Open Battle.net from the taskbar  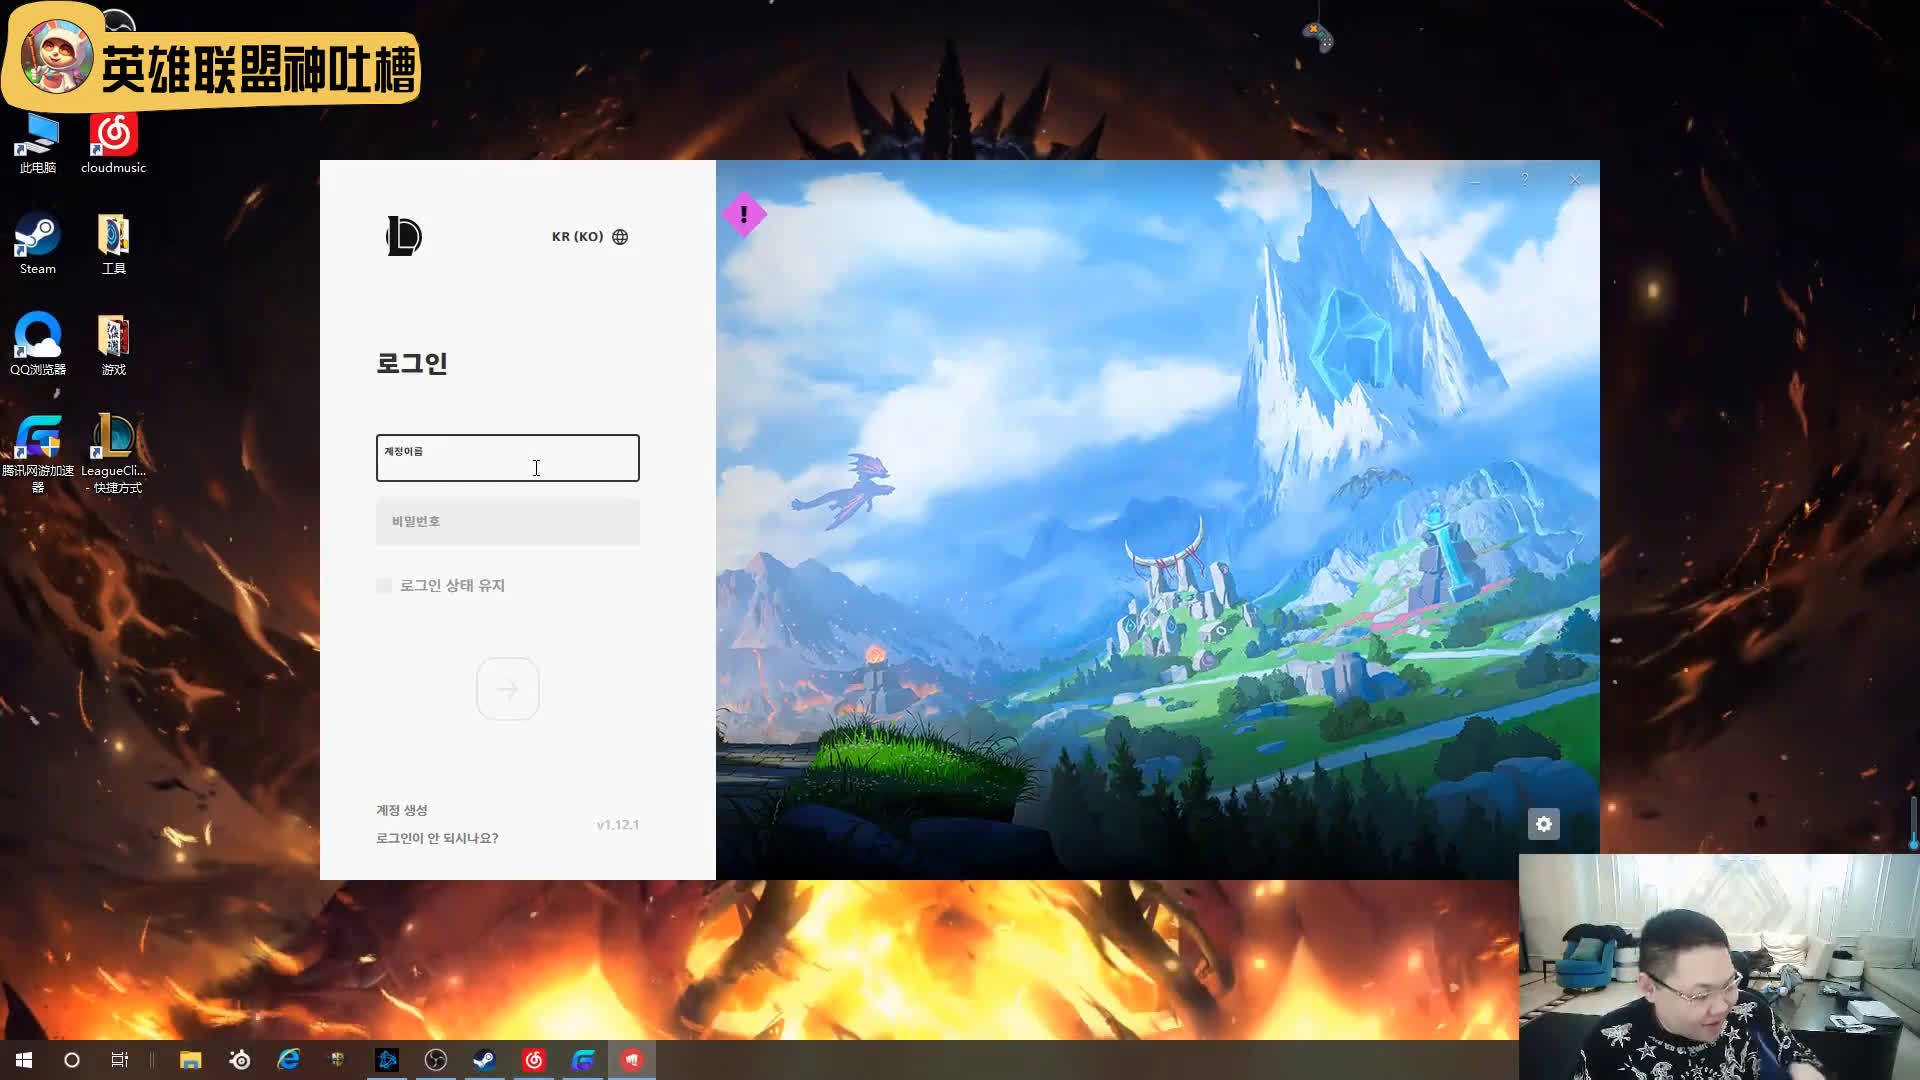click(x=387, y=1060)
